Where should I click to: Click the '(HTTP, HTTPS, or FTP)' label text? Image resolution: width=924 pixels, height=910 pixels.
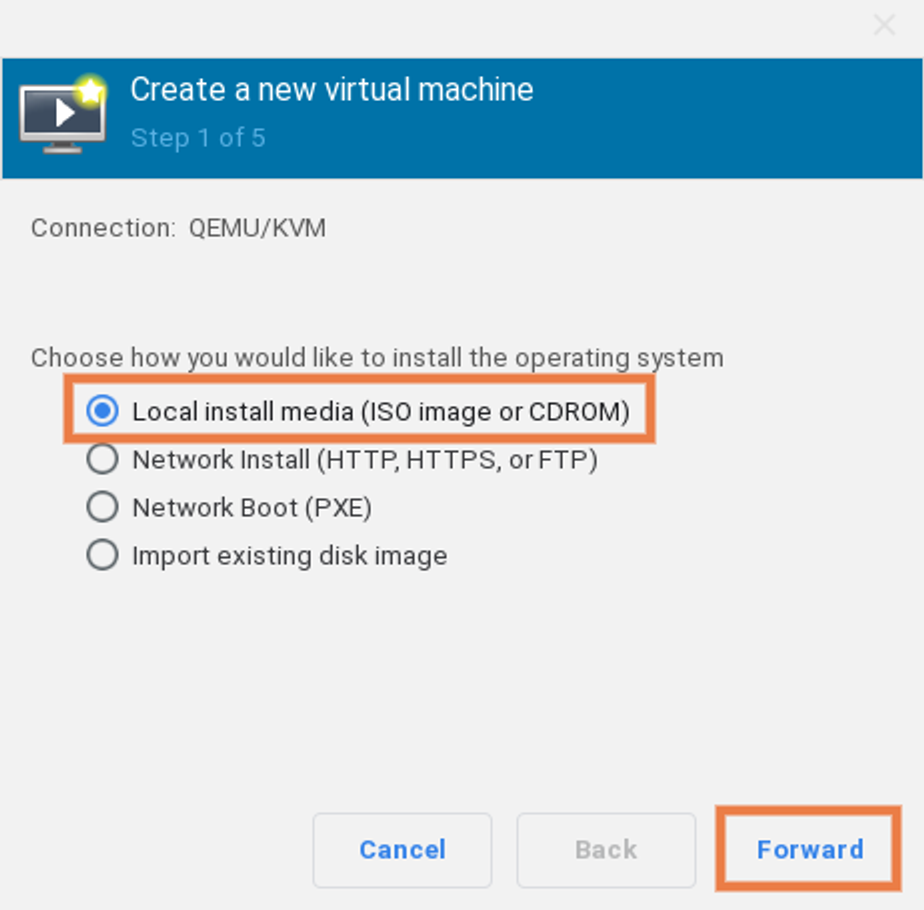(457, 460)
